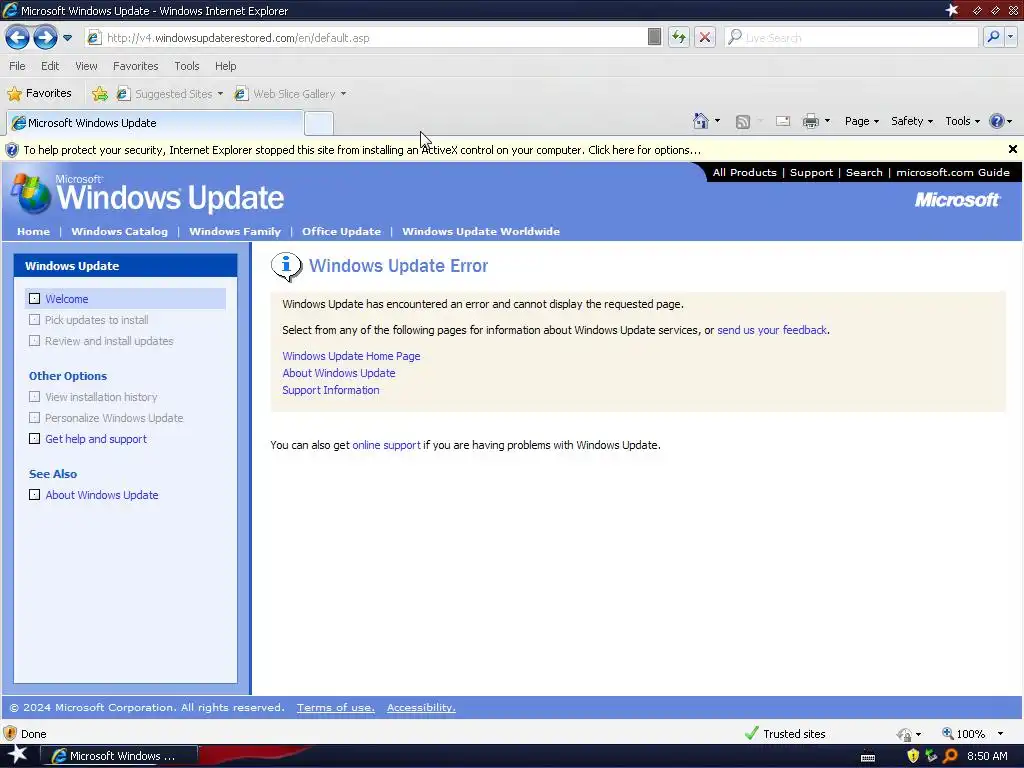Screen dimensions: 1024x768
Task: Click the RSS Feeds icon
Action: pos(743,121)
